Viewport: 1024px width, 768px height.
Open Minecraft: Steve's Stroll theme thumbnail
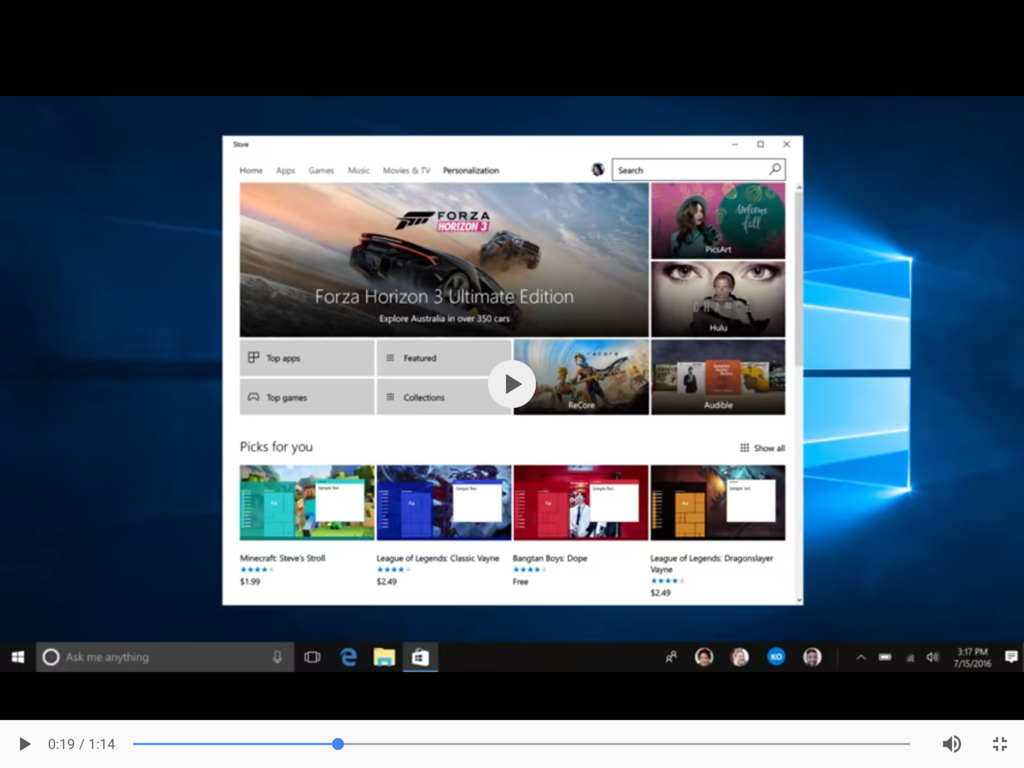pyautogui.click(x=307, y=503)
